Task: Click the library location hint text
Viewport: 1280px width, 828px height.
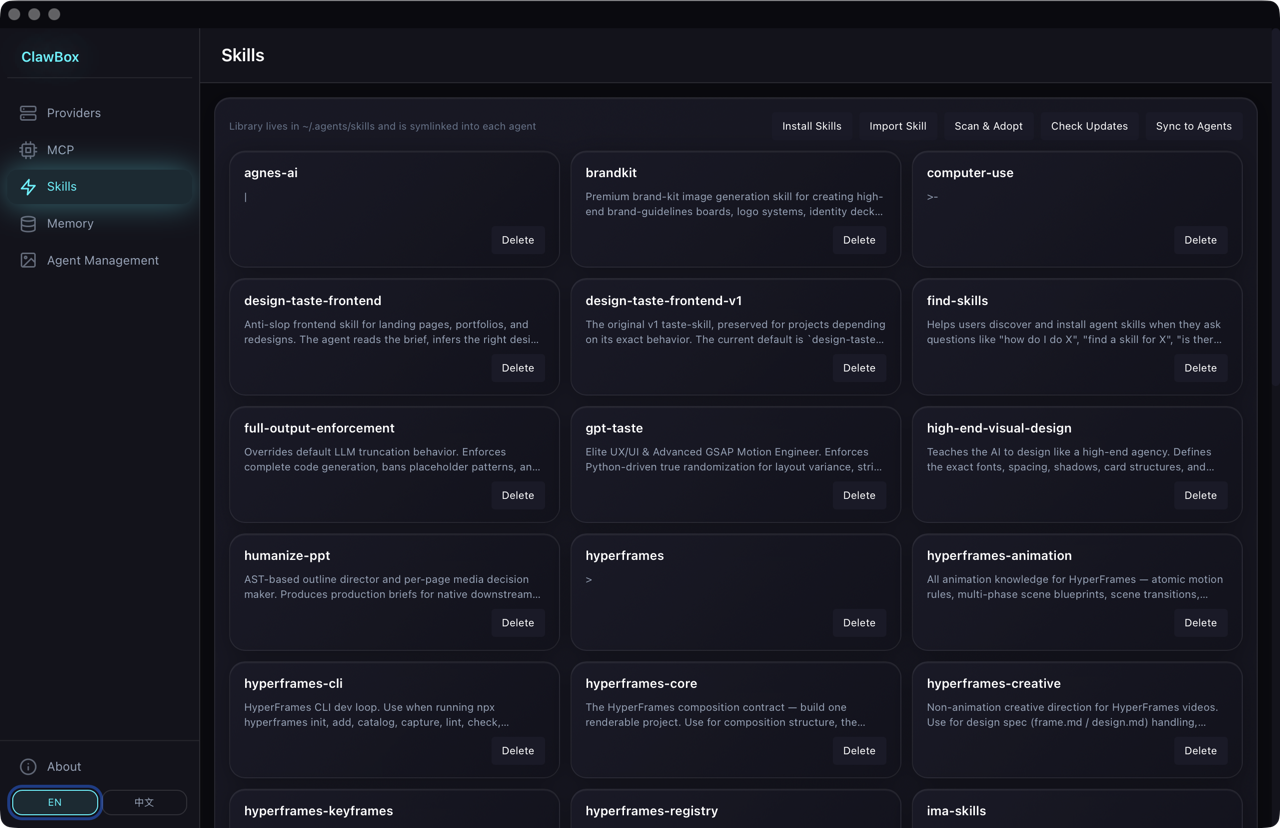Action: [382, 126]
